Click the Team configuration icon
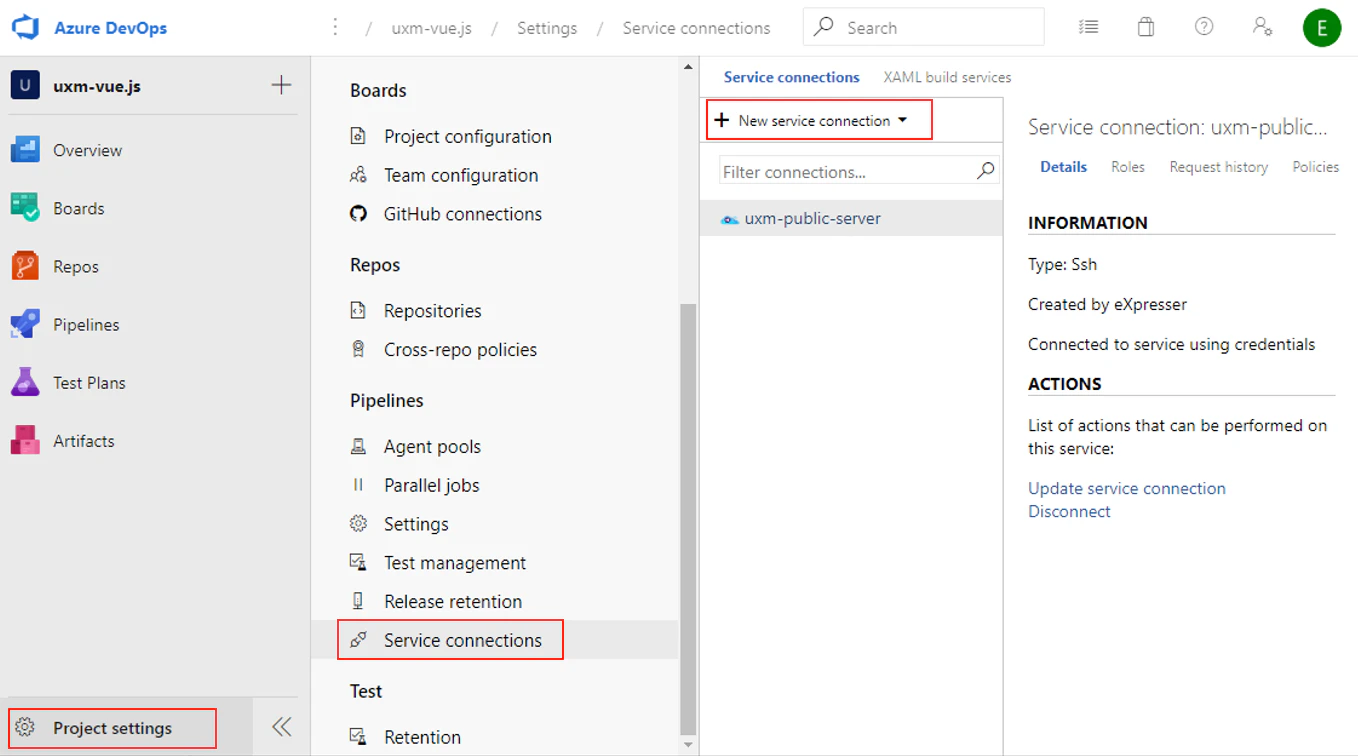Image resolution: width=1358 pixels, height=756 pixels. (358, 175)
